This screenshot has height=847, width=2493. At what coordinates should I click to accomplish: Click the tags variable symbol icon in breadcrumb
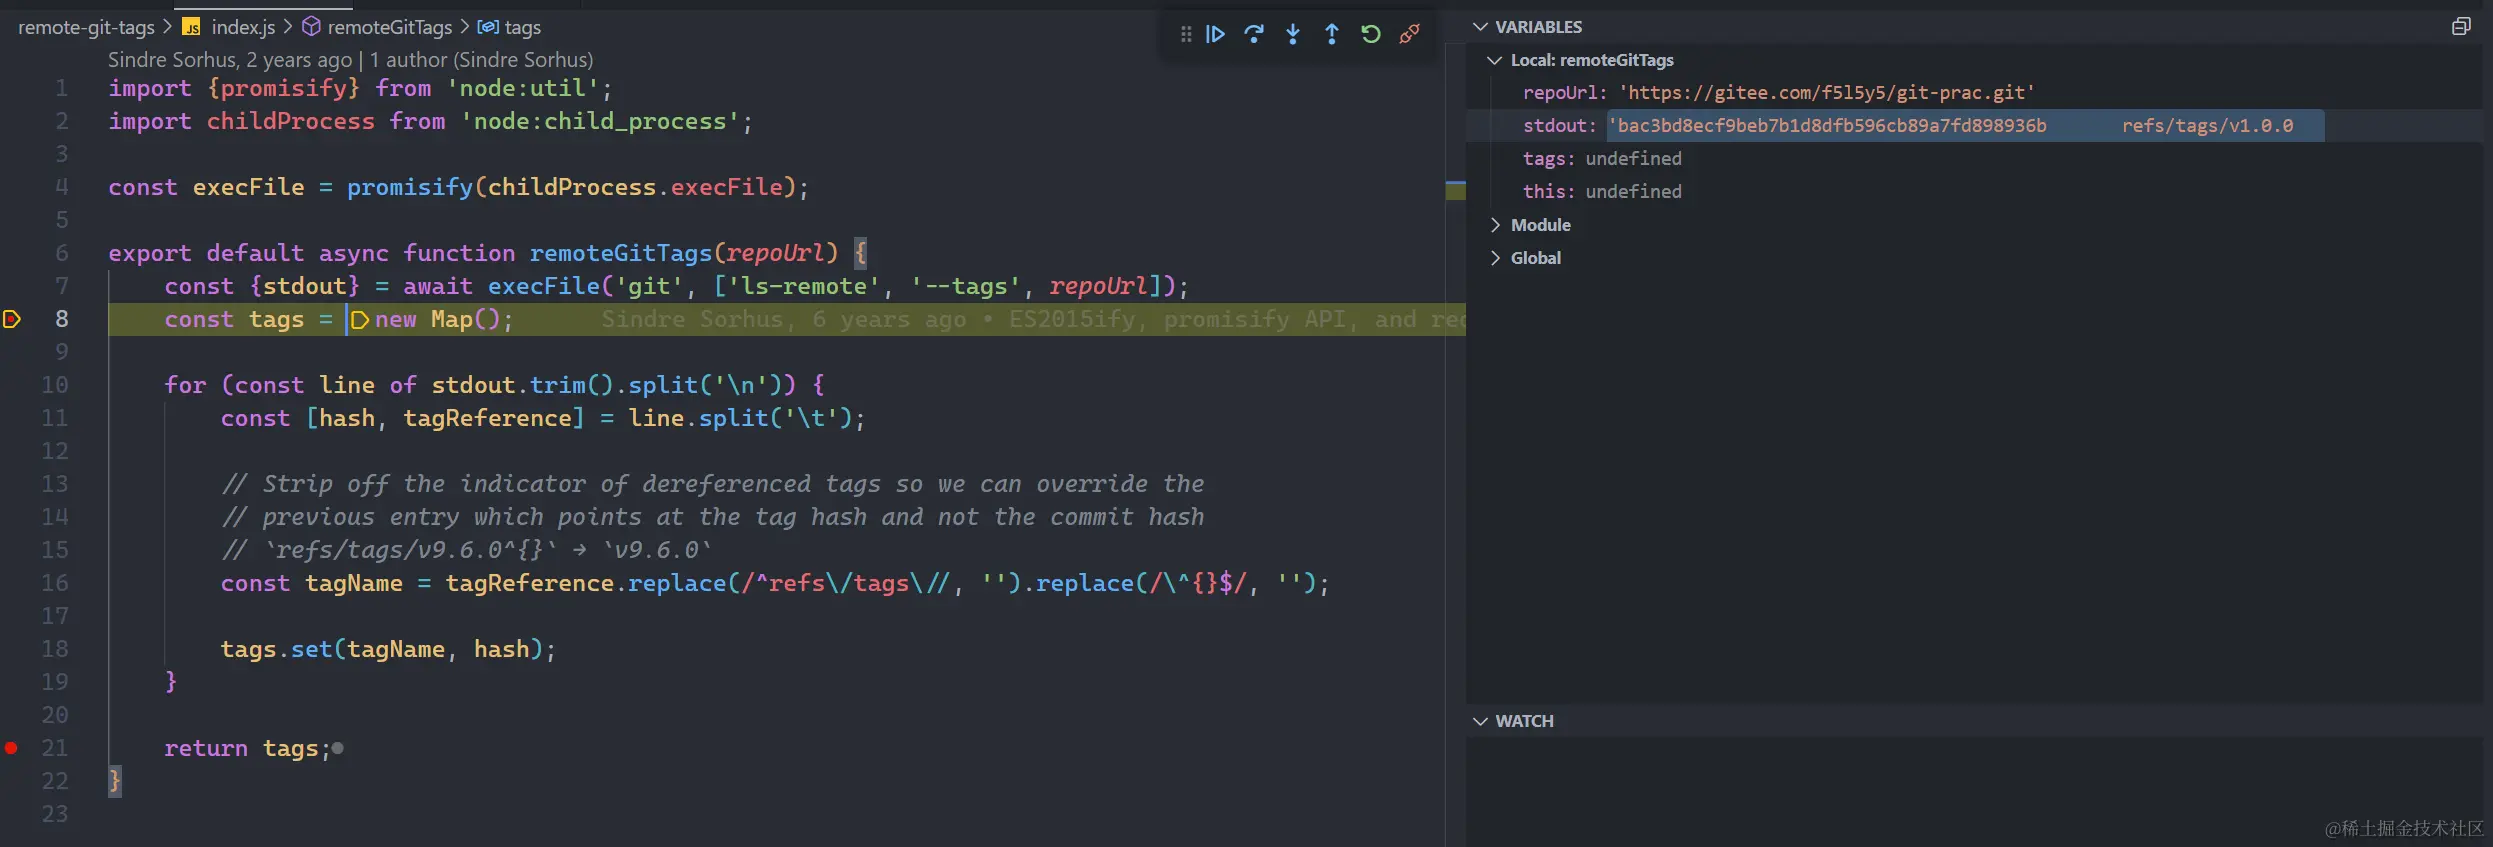point(488,27)
